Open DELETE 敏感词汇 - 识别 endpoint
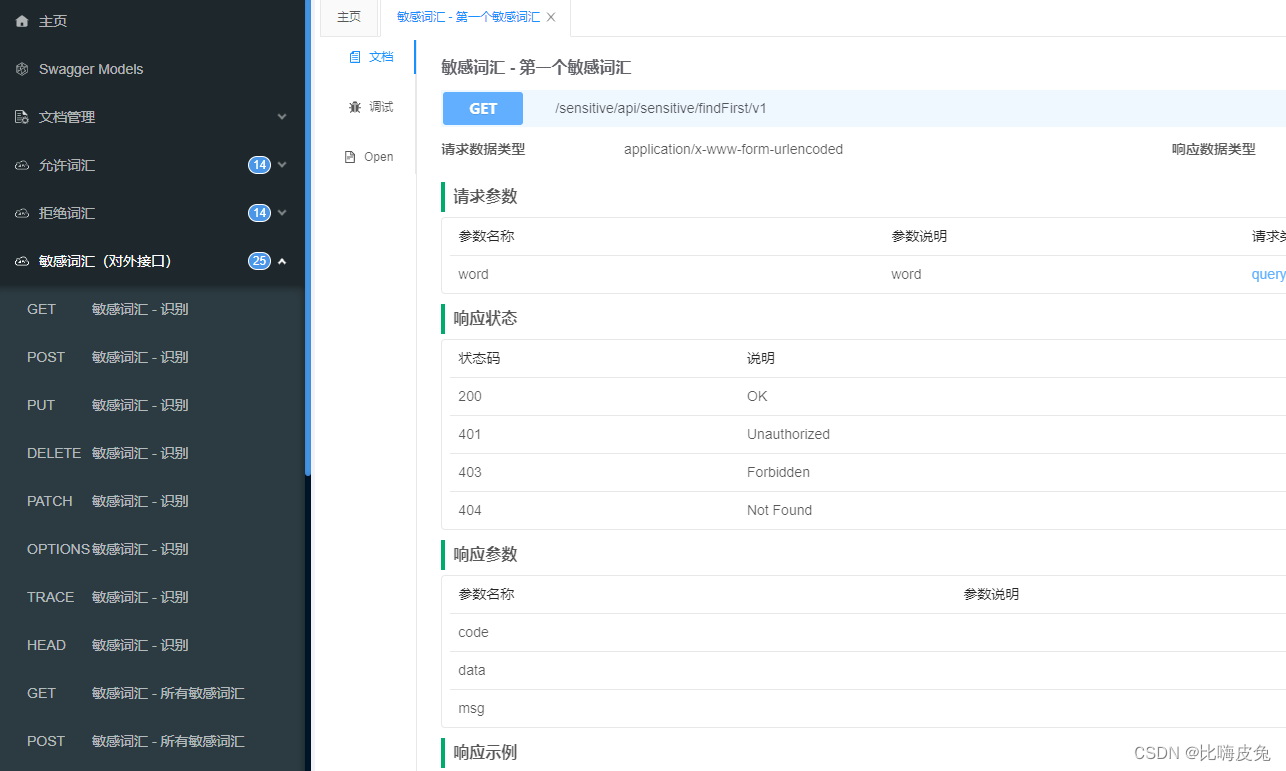The width and height of the screenshot is (1286, 771). (152, 453)
